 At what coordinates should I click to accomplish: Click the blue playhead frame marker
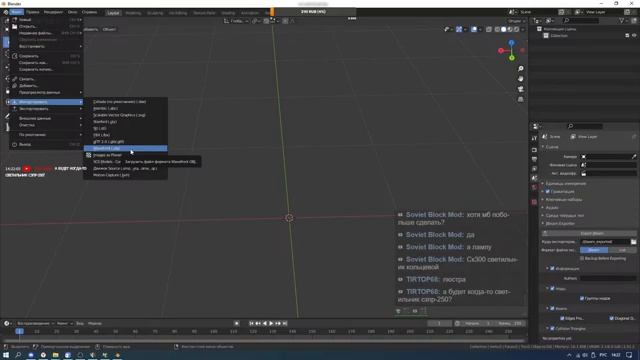(20, 331)
